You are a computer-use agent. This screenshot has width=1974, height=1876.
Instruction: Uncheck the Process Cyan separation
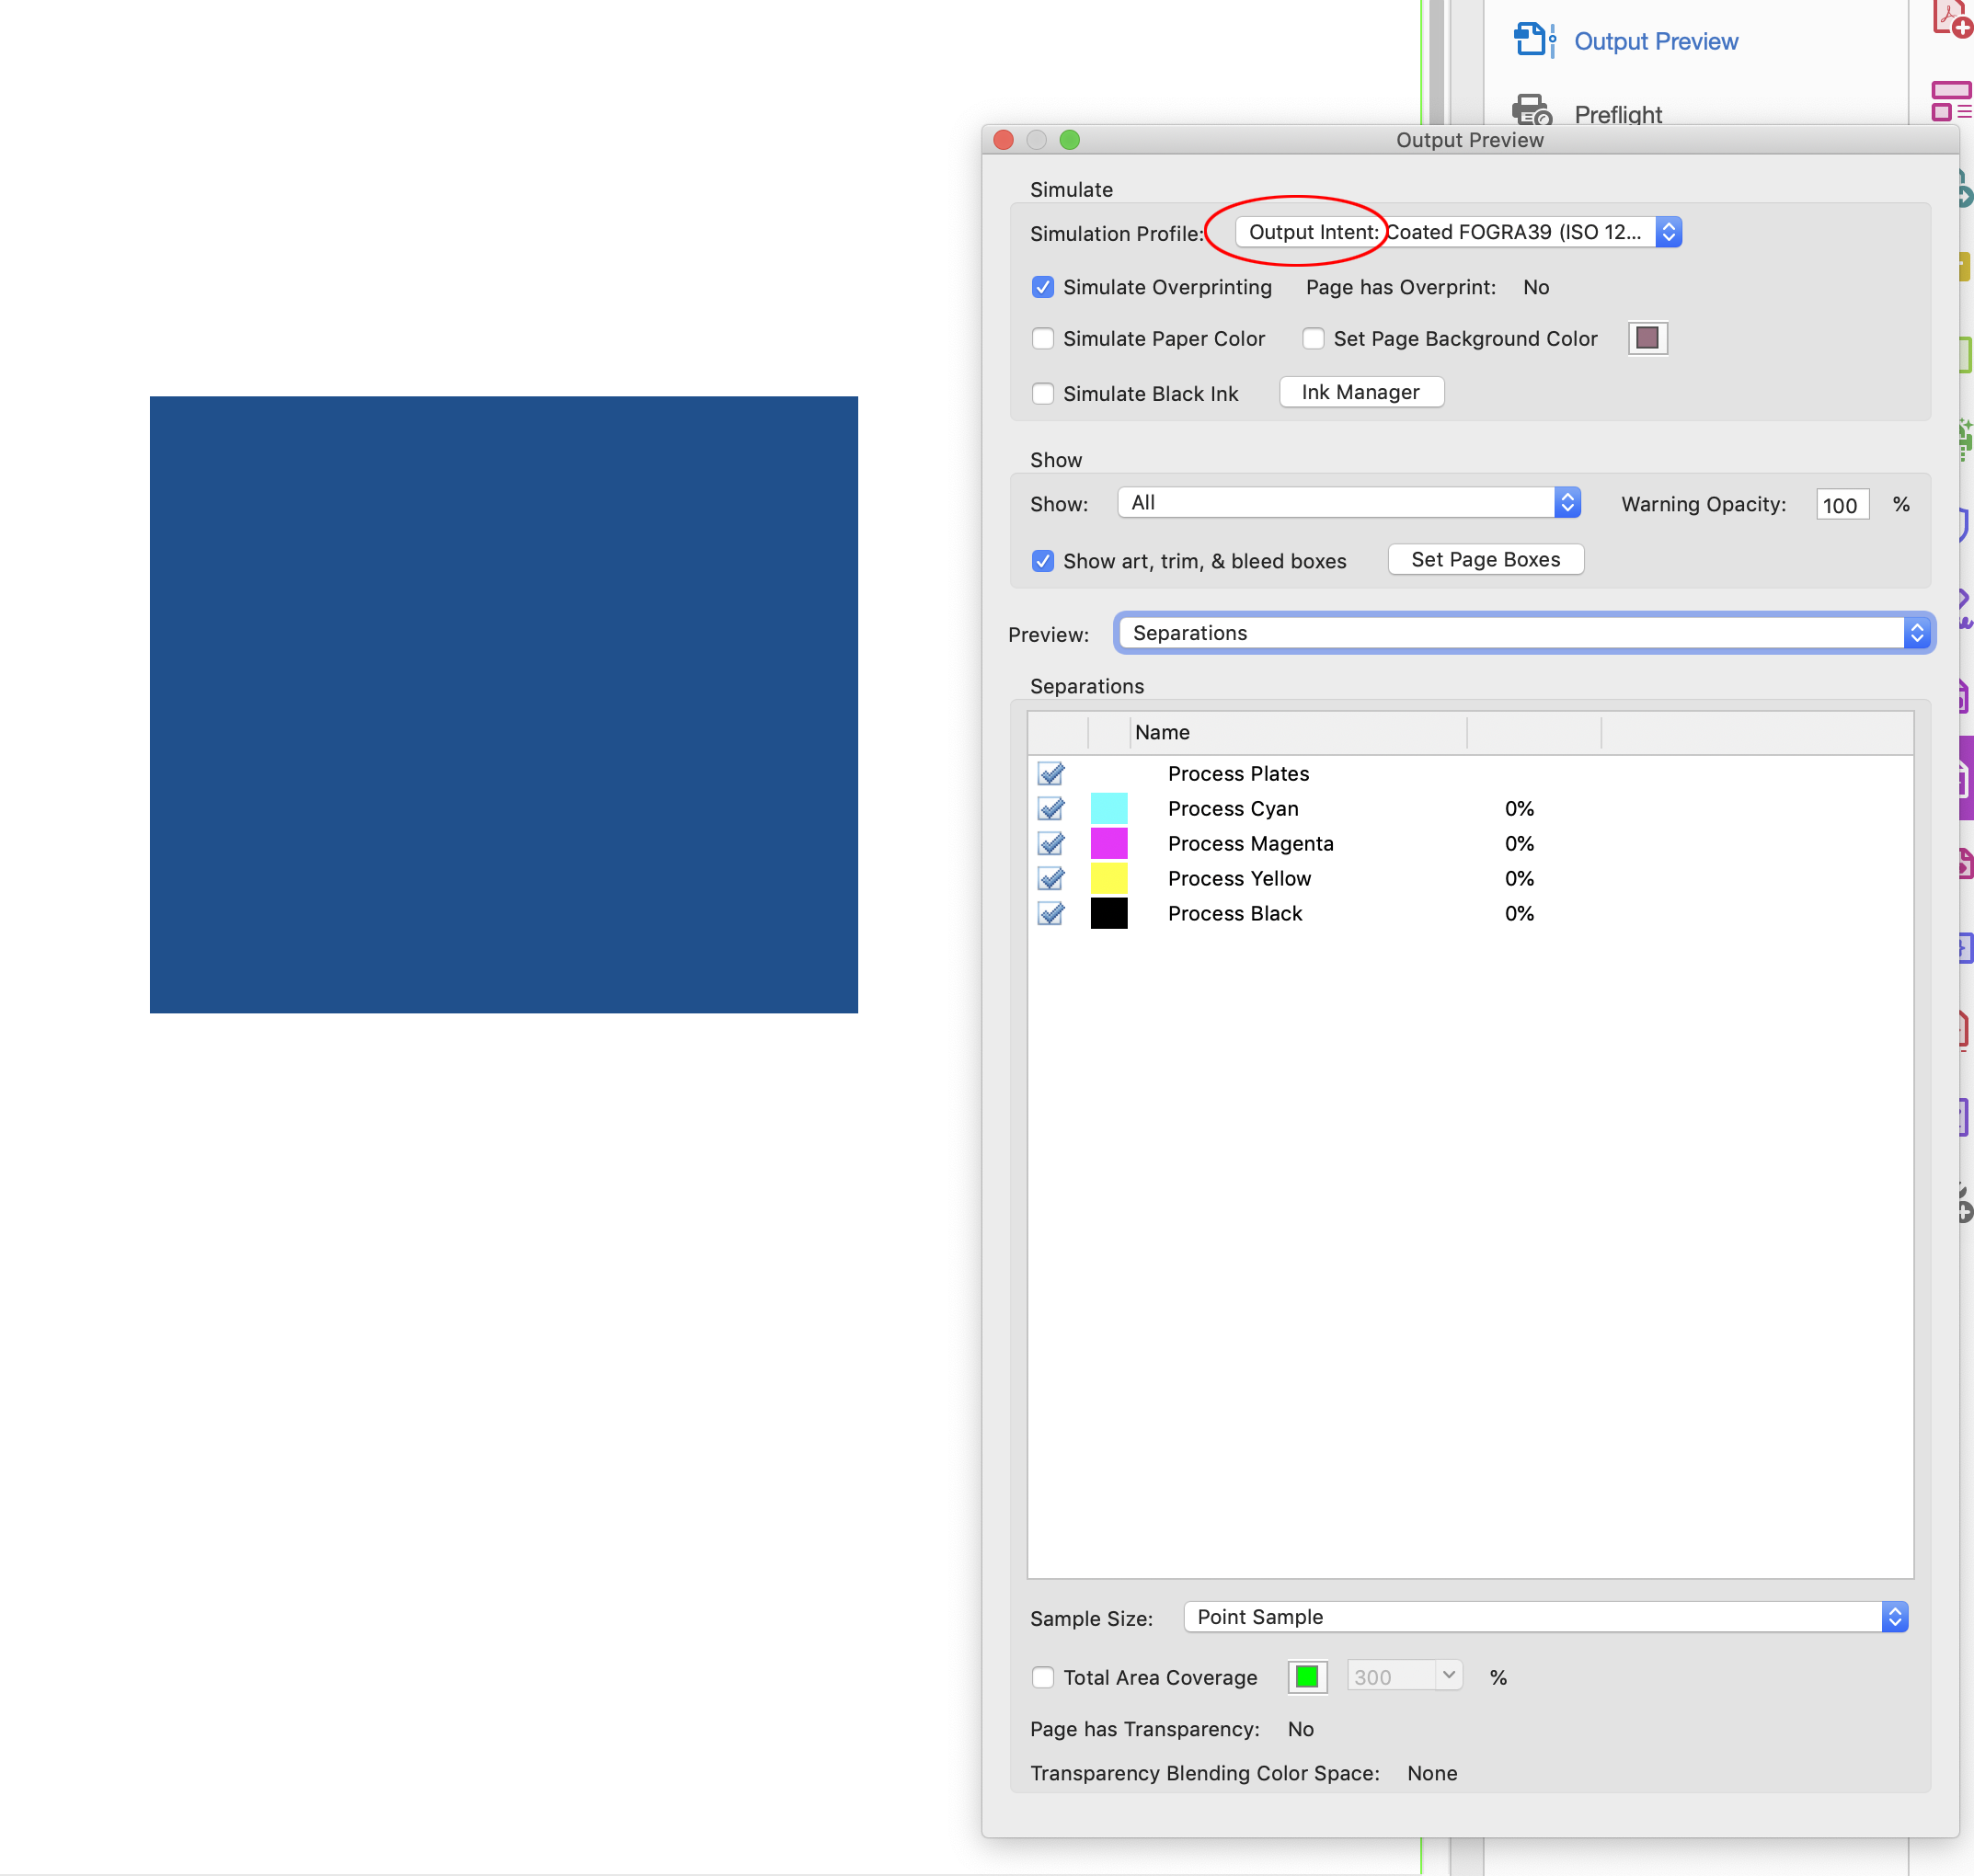[x=1050, y=808]
